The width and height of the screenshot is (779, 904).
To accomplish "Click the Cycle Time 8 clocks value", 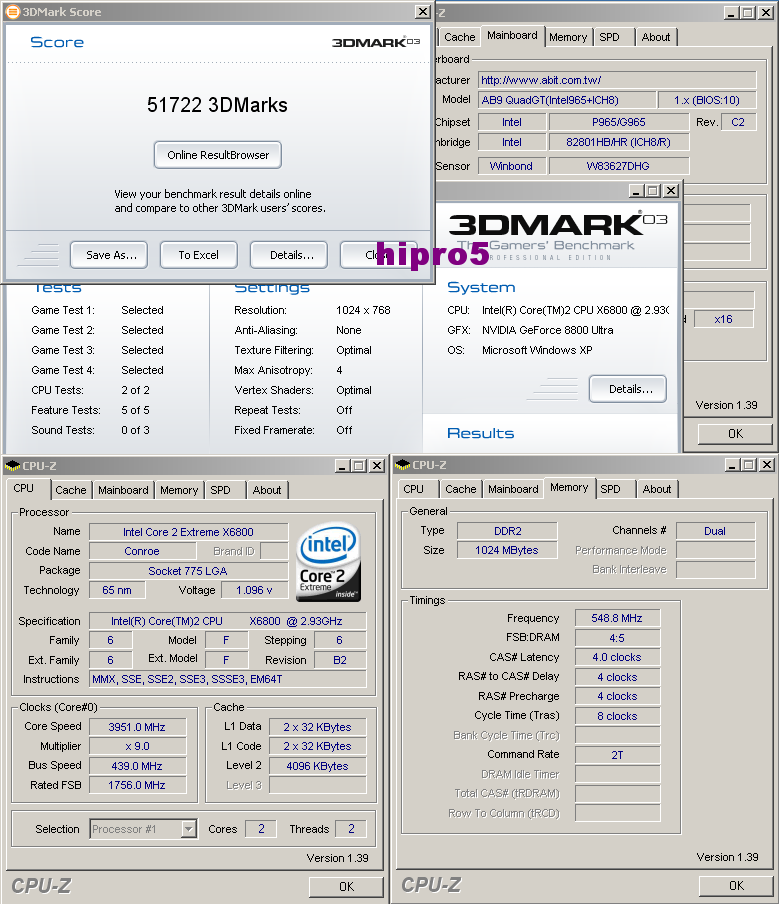I will pos(617,716).
